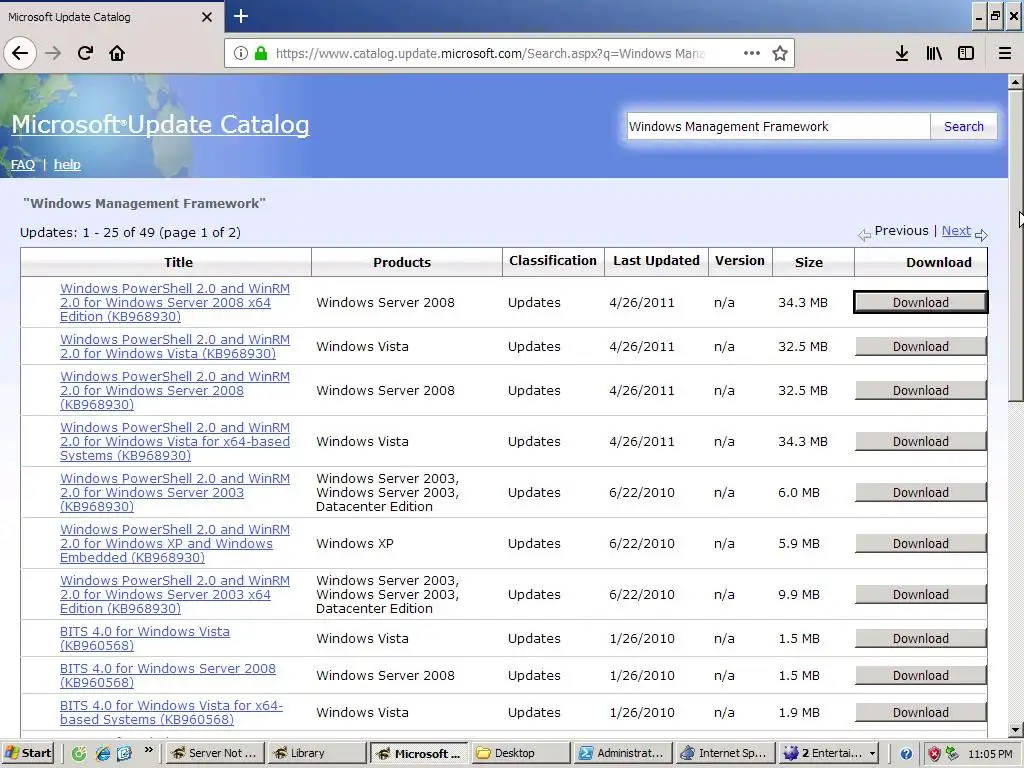Open PowerShell 2.0 XP and Windows Embedded link

click(x=174, y=543)
